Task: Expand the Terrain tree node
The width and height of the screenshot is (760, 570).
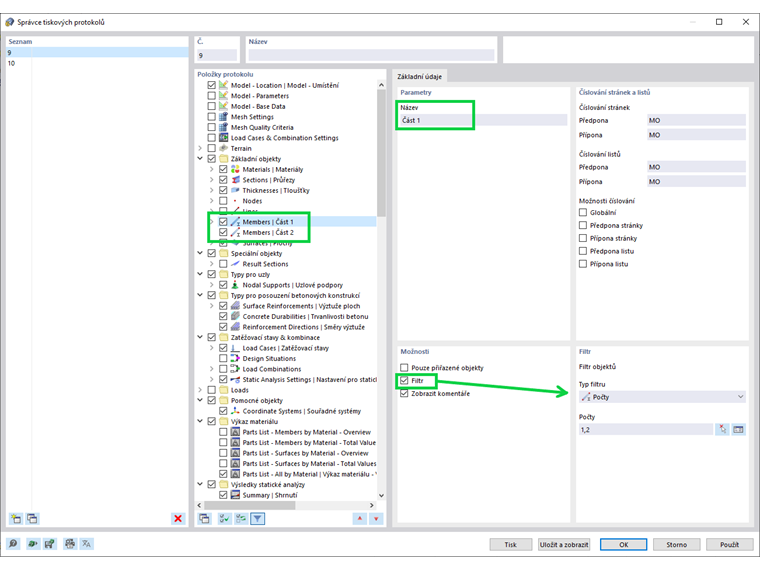Action: pyautogui.click(x=200, y=148)
